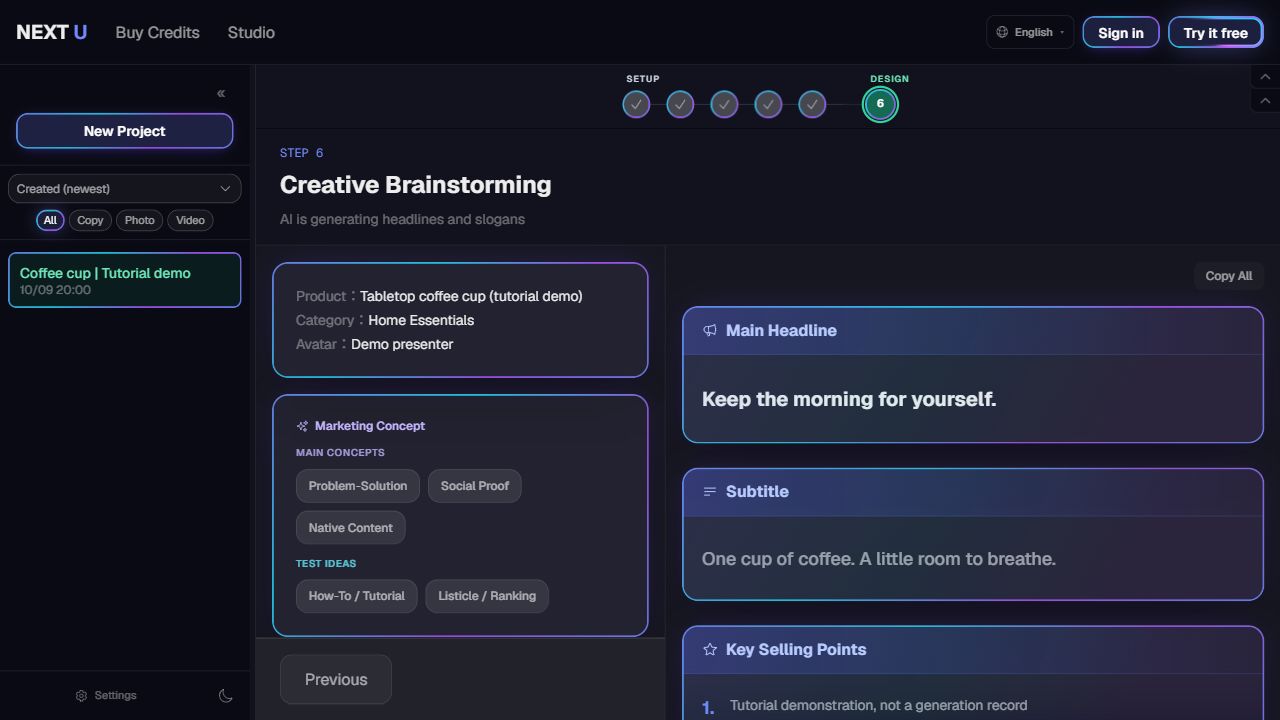Screen dimensions: 1280x720
Task: Click the product name "Tabletop coffee cup (tutorial demo)"
Action: coord(471,296)
